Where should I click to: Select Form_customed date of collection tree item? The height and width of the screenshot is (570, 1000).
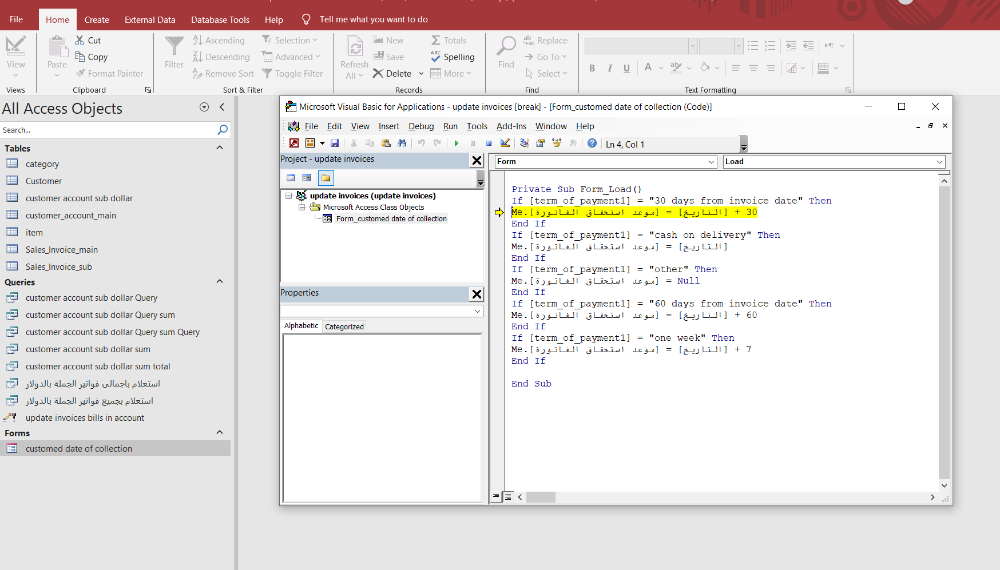(x=391, y=219)
